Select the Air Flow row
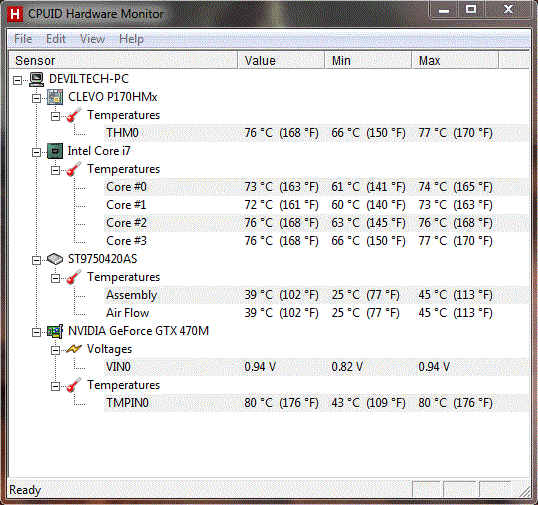The height and width of the screenshot is (505, 538). (x=316, y=313)
